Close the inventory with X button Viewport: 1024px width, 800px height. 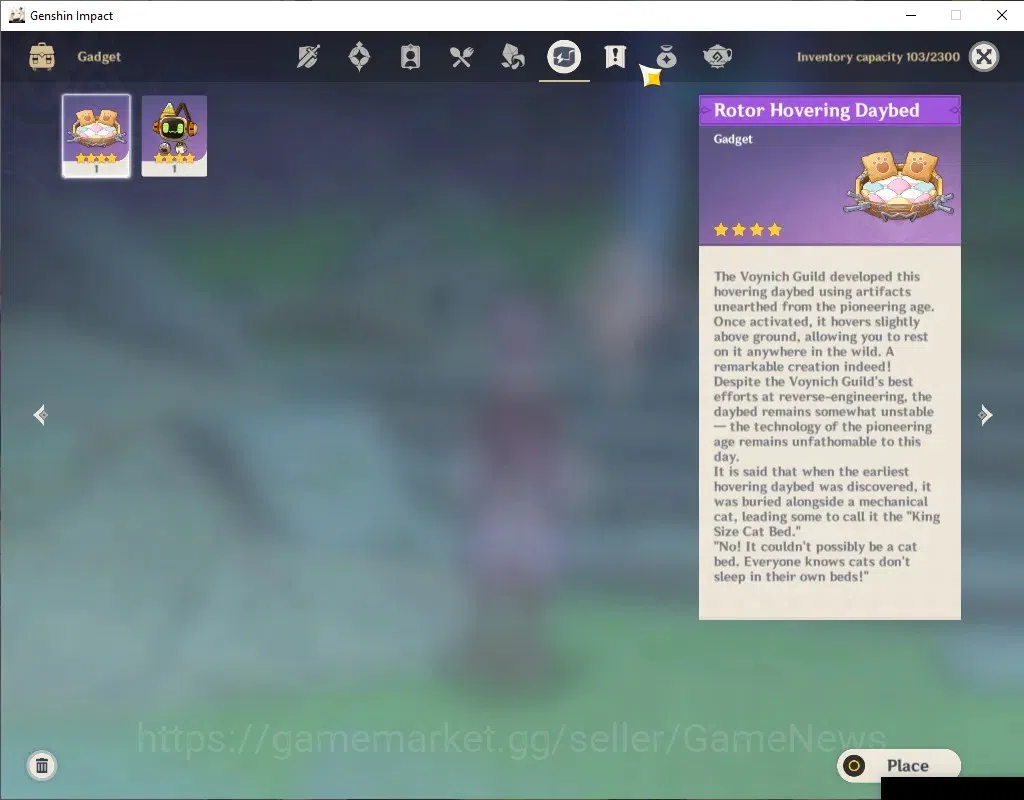[984, 57]
